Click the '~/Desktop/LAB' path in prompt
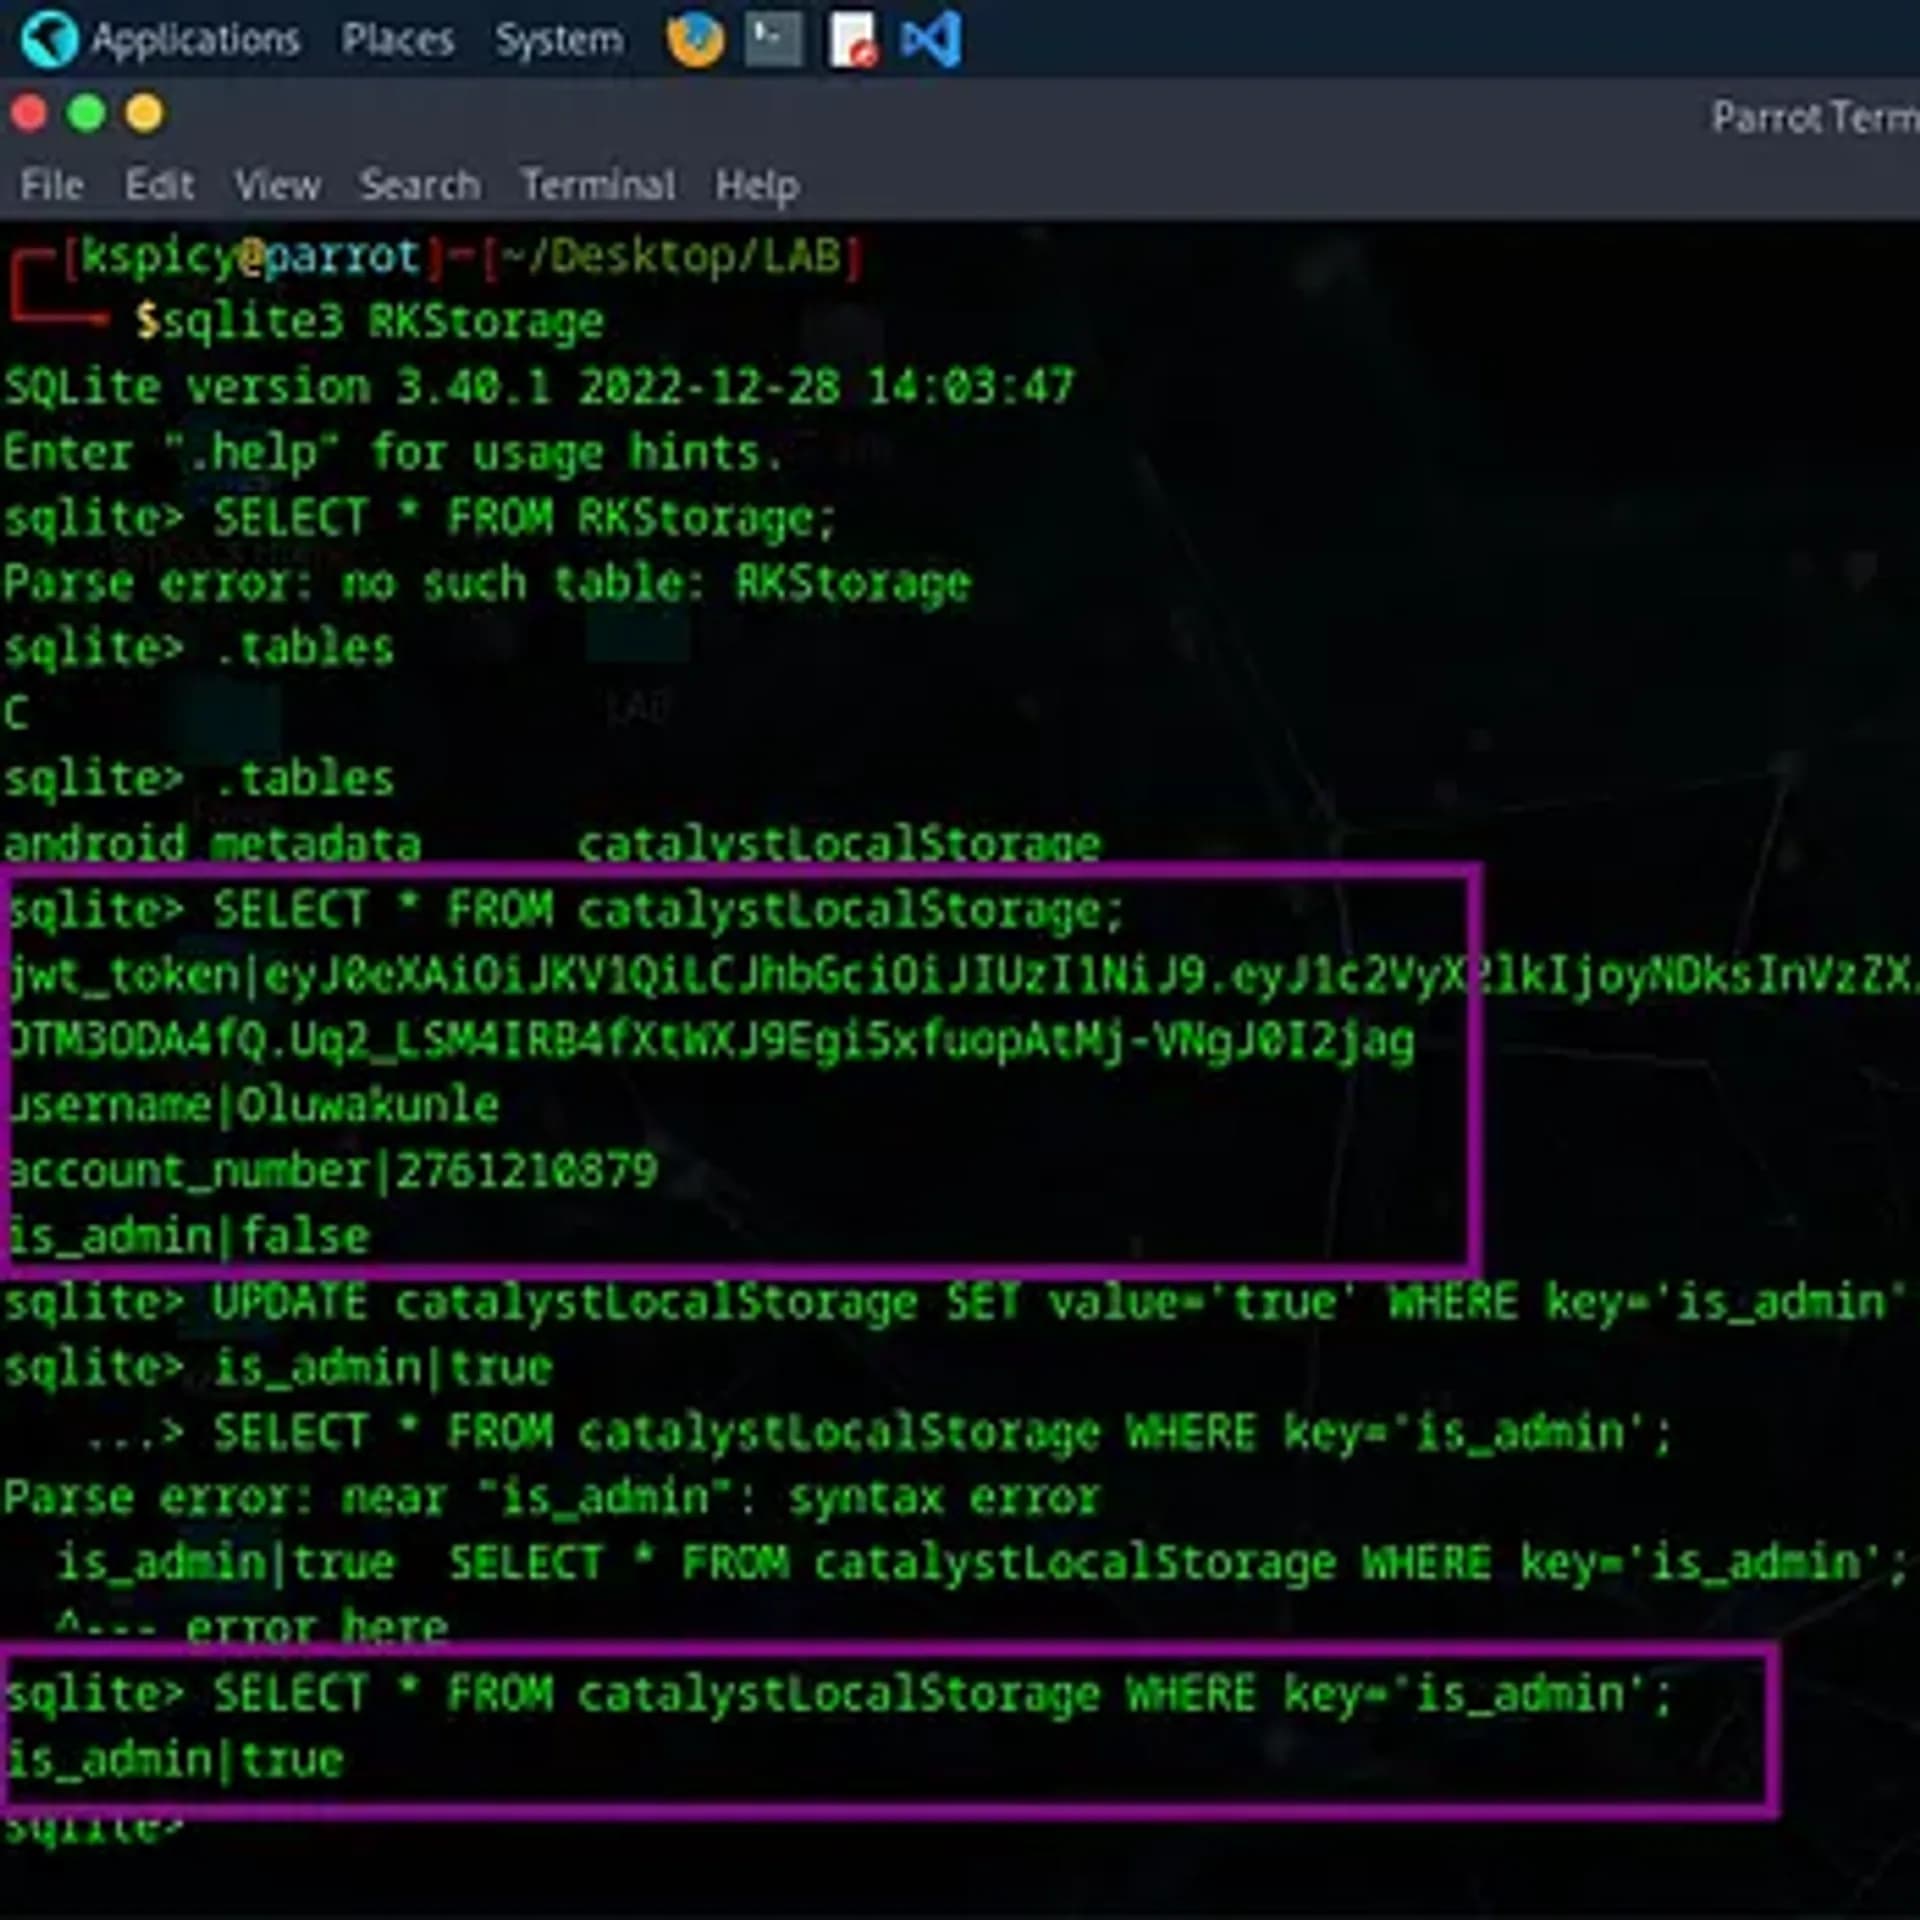Image resolution: width=1920 pixels, height=1920 pixels. click(670, 256)
